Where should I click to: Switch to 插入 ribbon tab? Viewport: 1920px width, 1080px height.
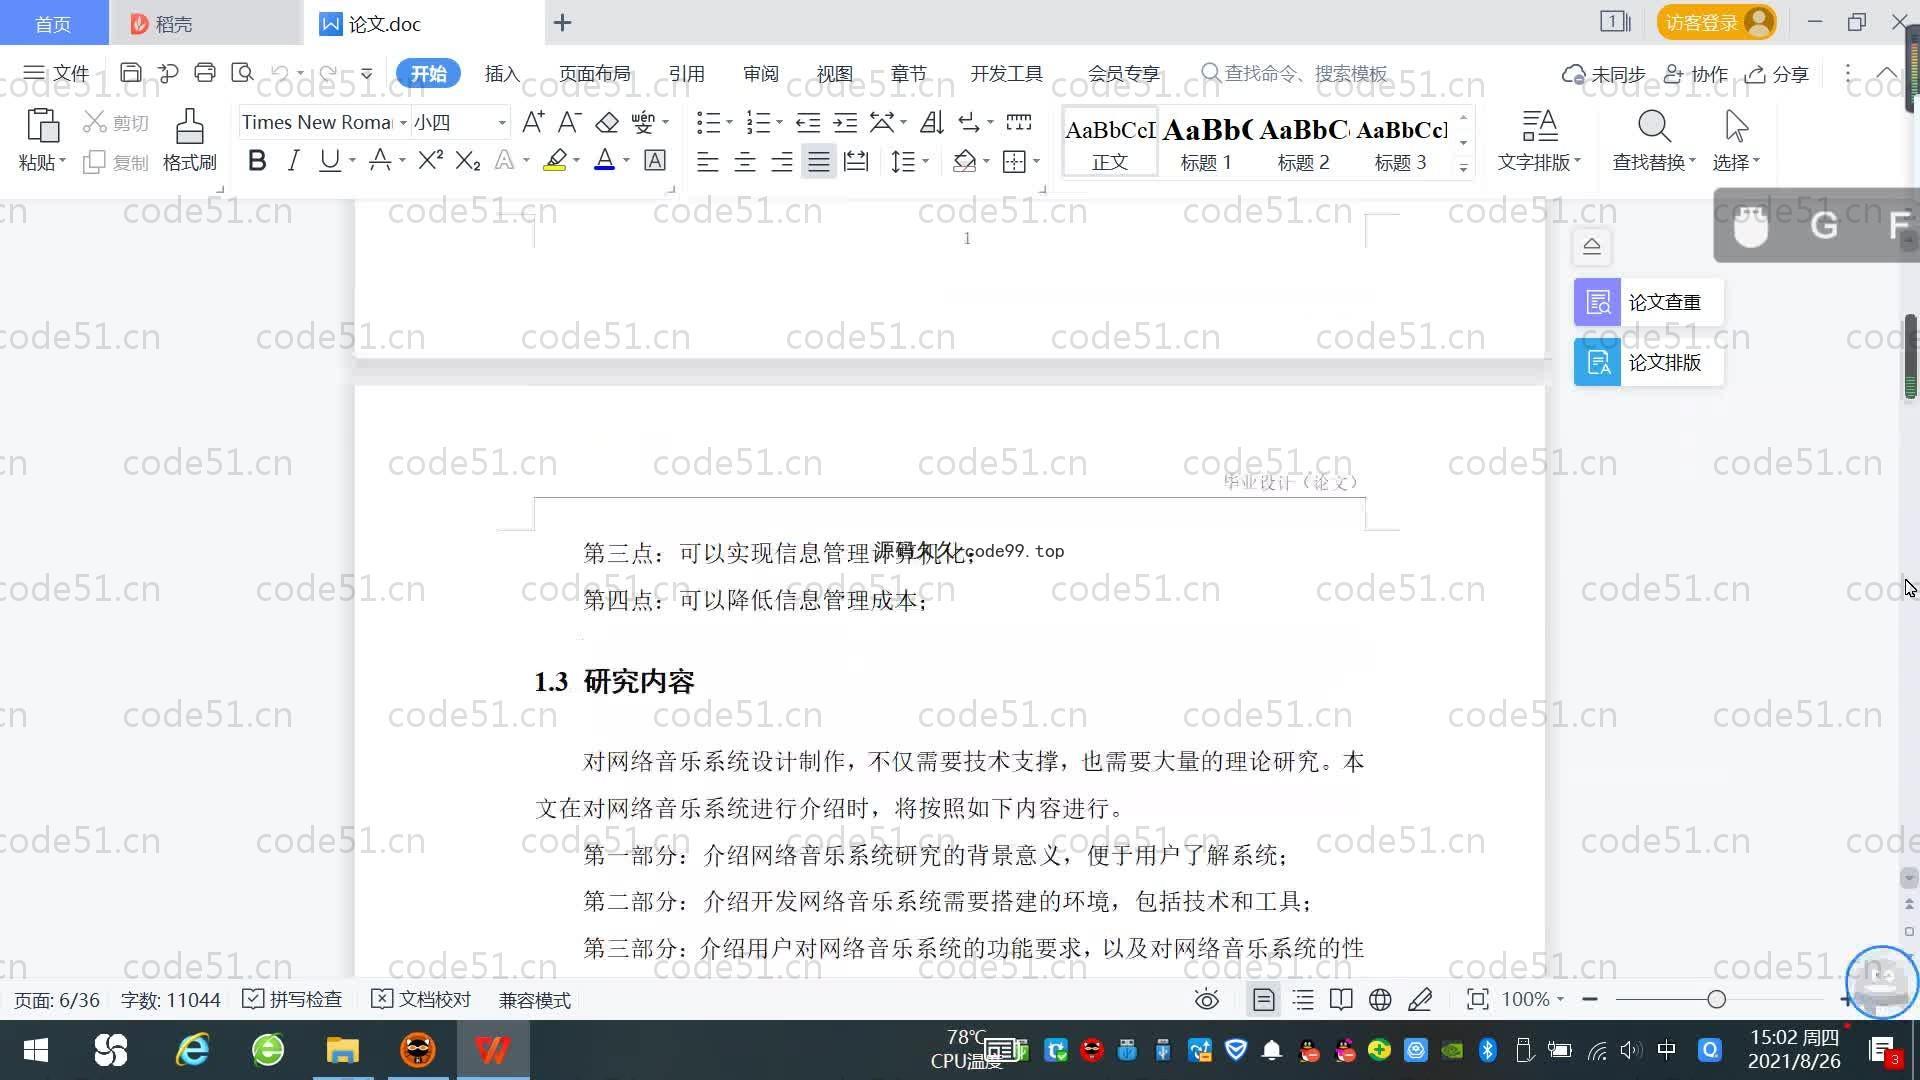click(502, 74)
